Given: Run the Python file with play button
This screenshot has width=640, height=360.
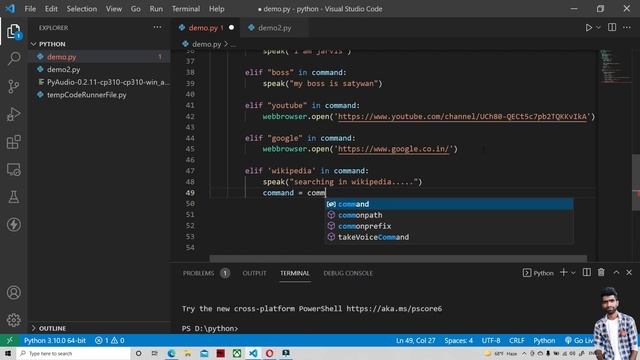Looking at the screenshot, I should click(589, 28).
